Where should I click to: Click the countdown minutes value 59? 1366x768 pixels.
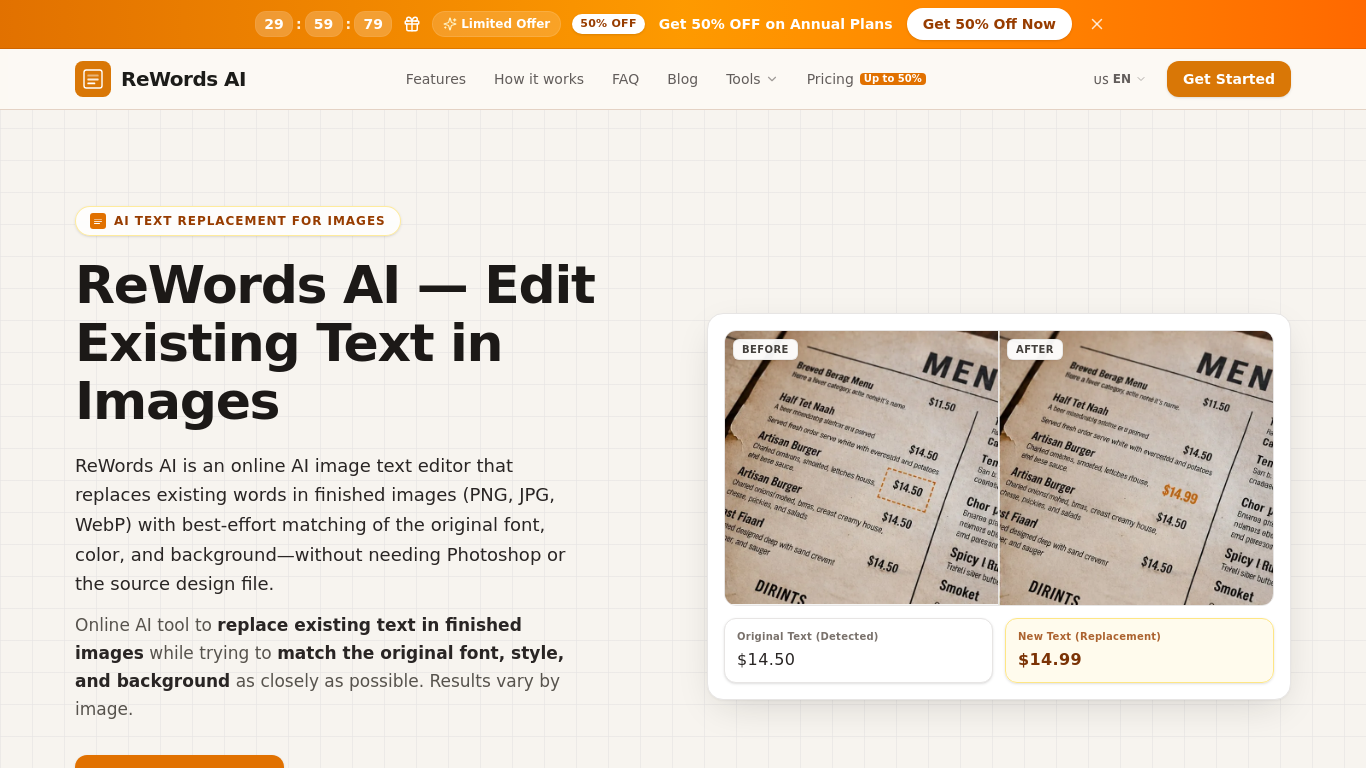324,24
